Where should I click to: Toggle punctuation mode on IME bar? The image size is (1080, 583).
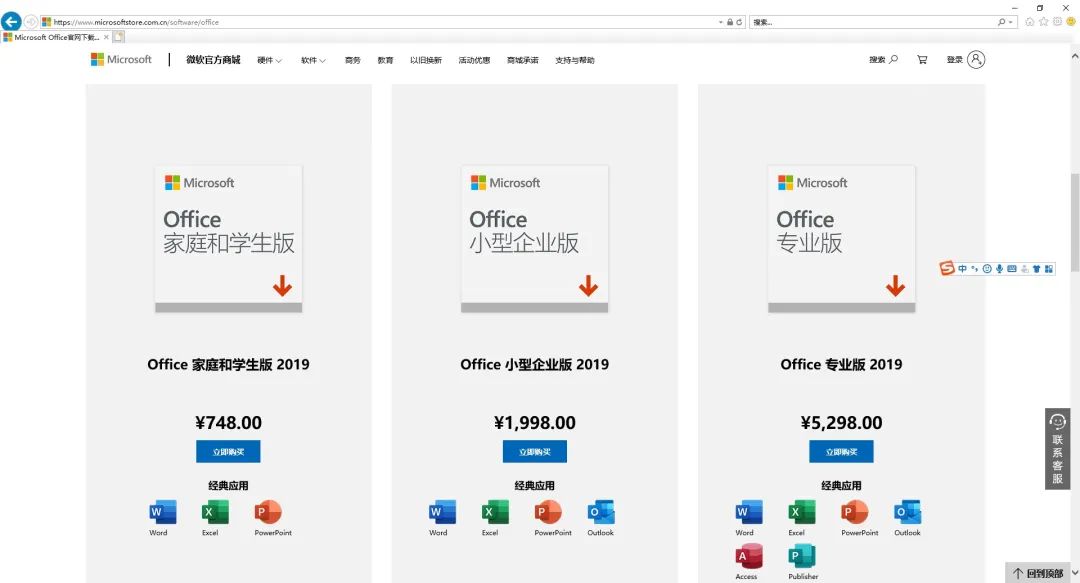[975, 269]
